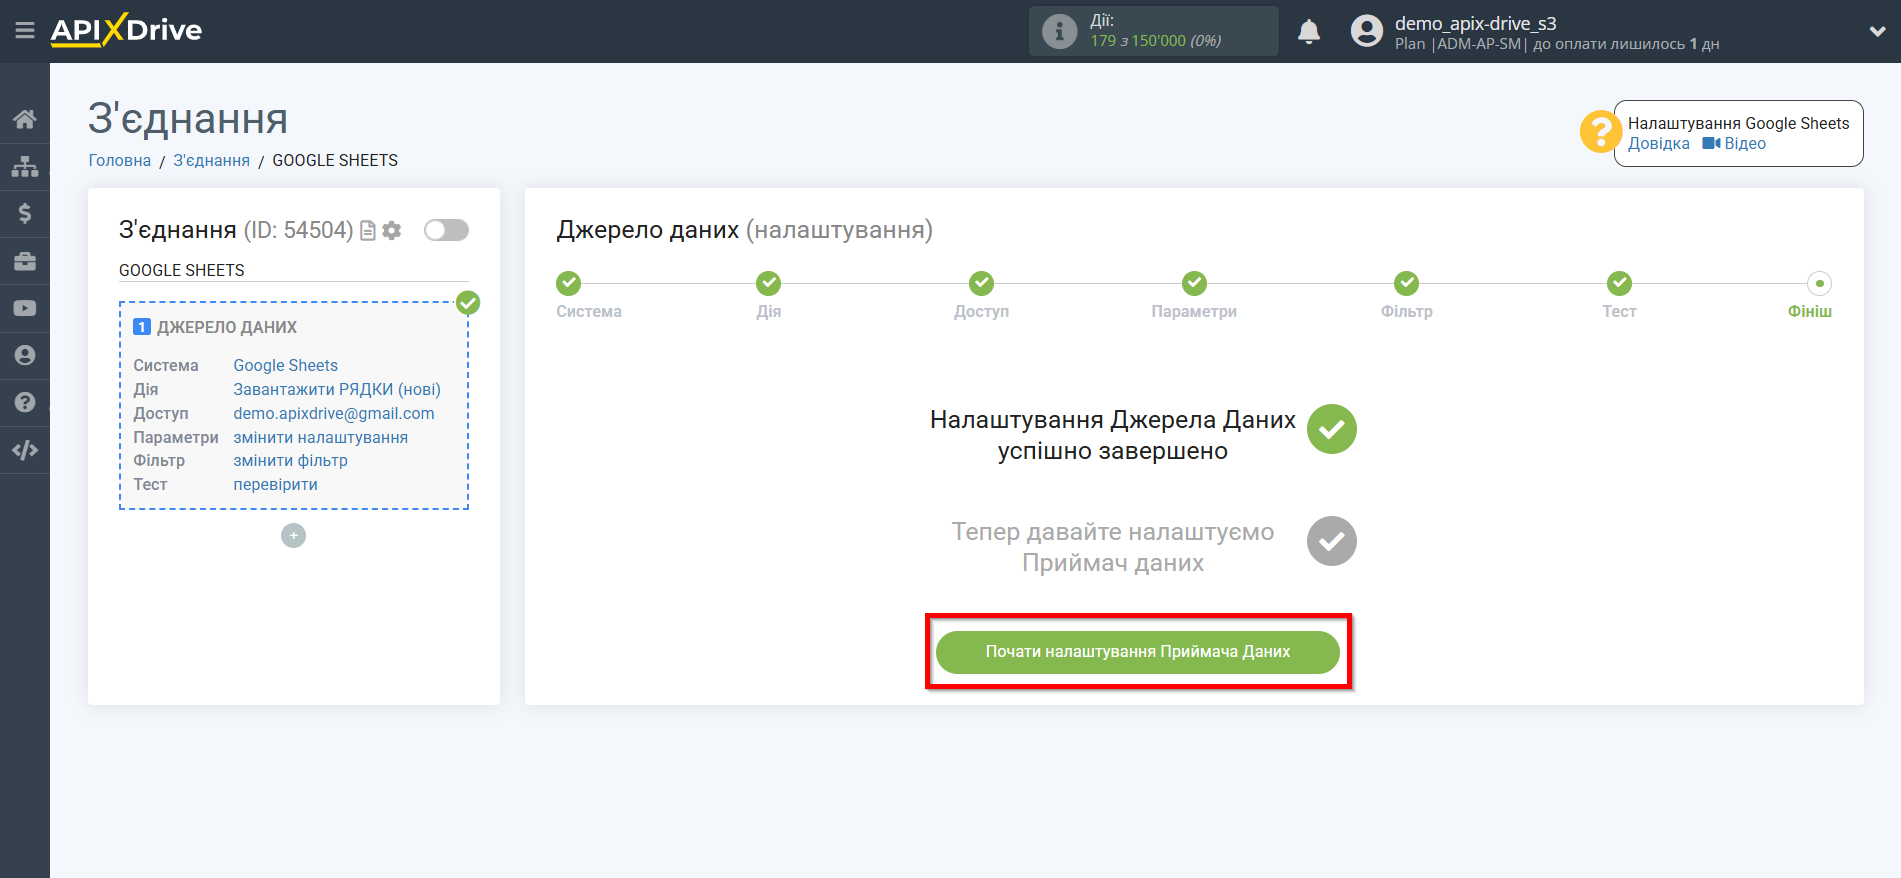Click the Налаштування Google Sheets help title

(1739, 123)
